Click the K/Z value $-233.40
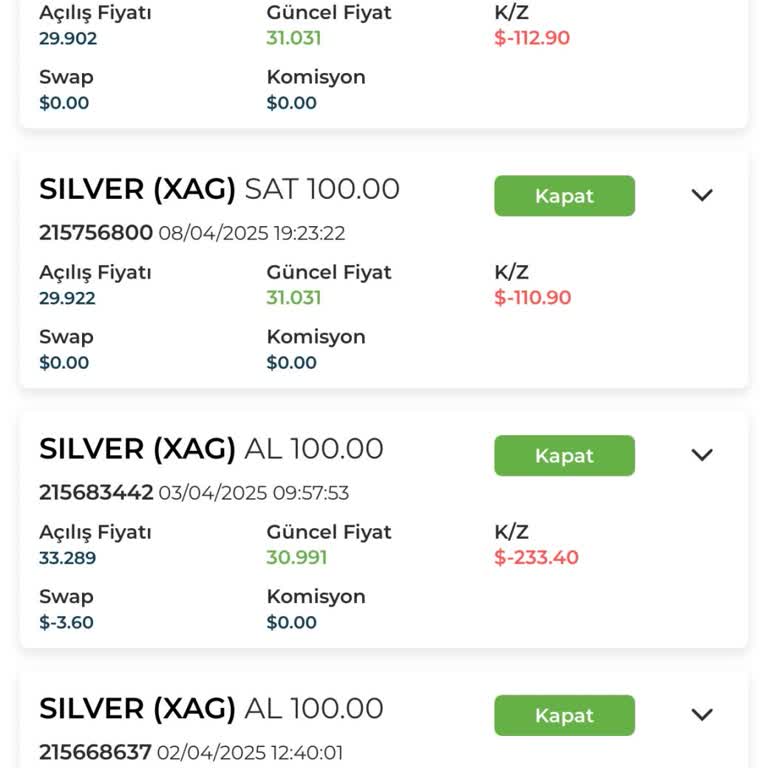This screenshot has height=768, width=768. click(536, 558)
